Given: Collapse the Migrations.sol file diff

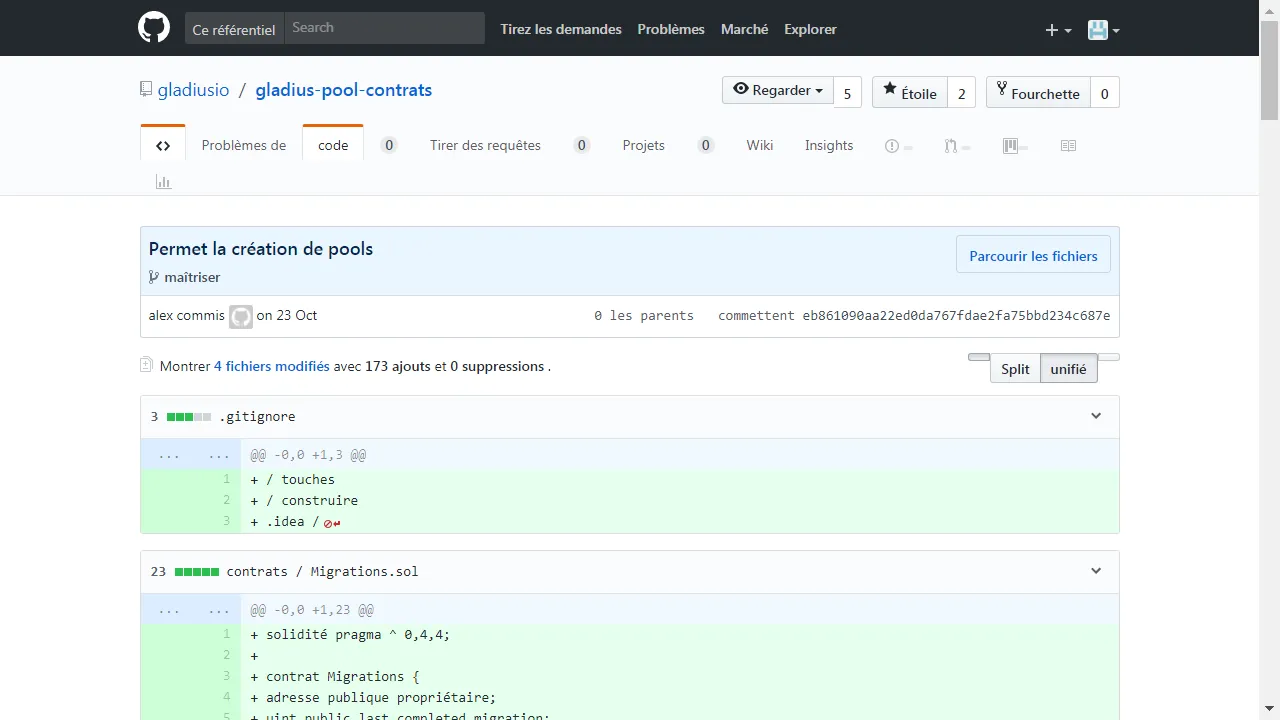Looking at the screenshot, I should [x=1096, y=571].
